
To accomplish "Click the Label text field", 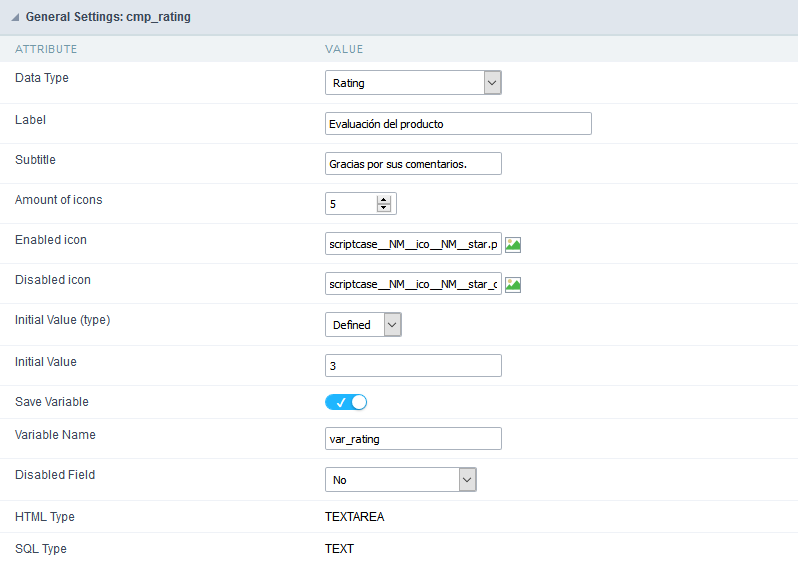I will coord(458,124).
